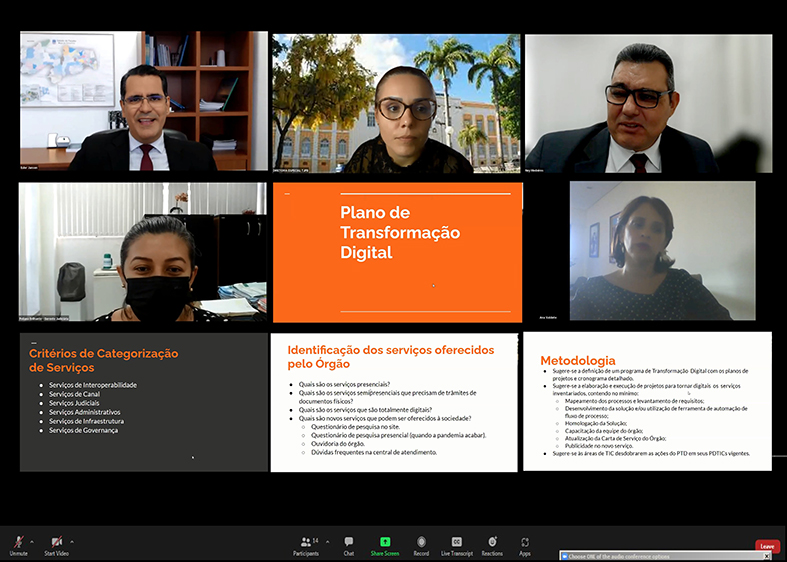The image size is (787, 562).
Task: Click 'Dúvidas frequentes na central de atendimento.' line
Action: [374, 452]
